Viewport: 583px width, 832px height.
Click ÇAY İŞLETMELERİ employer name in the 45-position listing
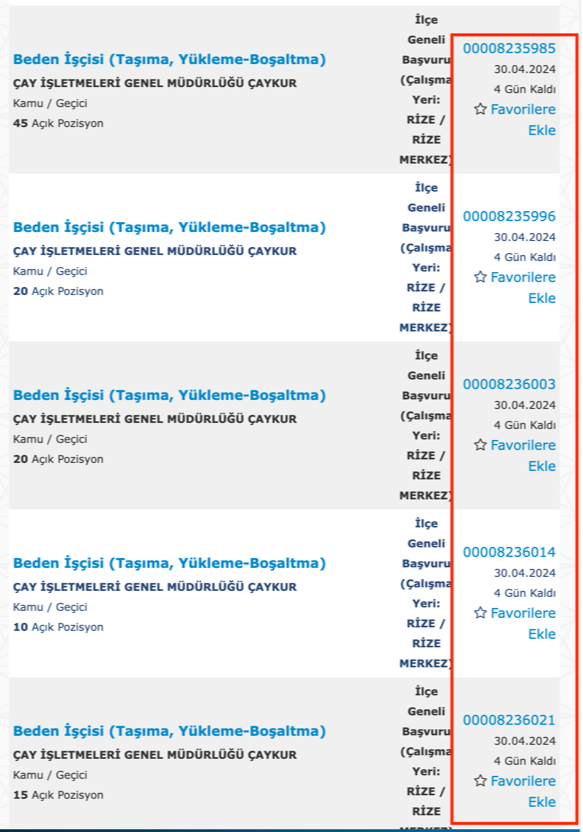tap(155, 83)
